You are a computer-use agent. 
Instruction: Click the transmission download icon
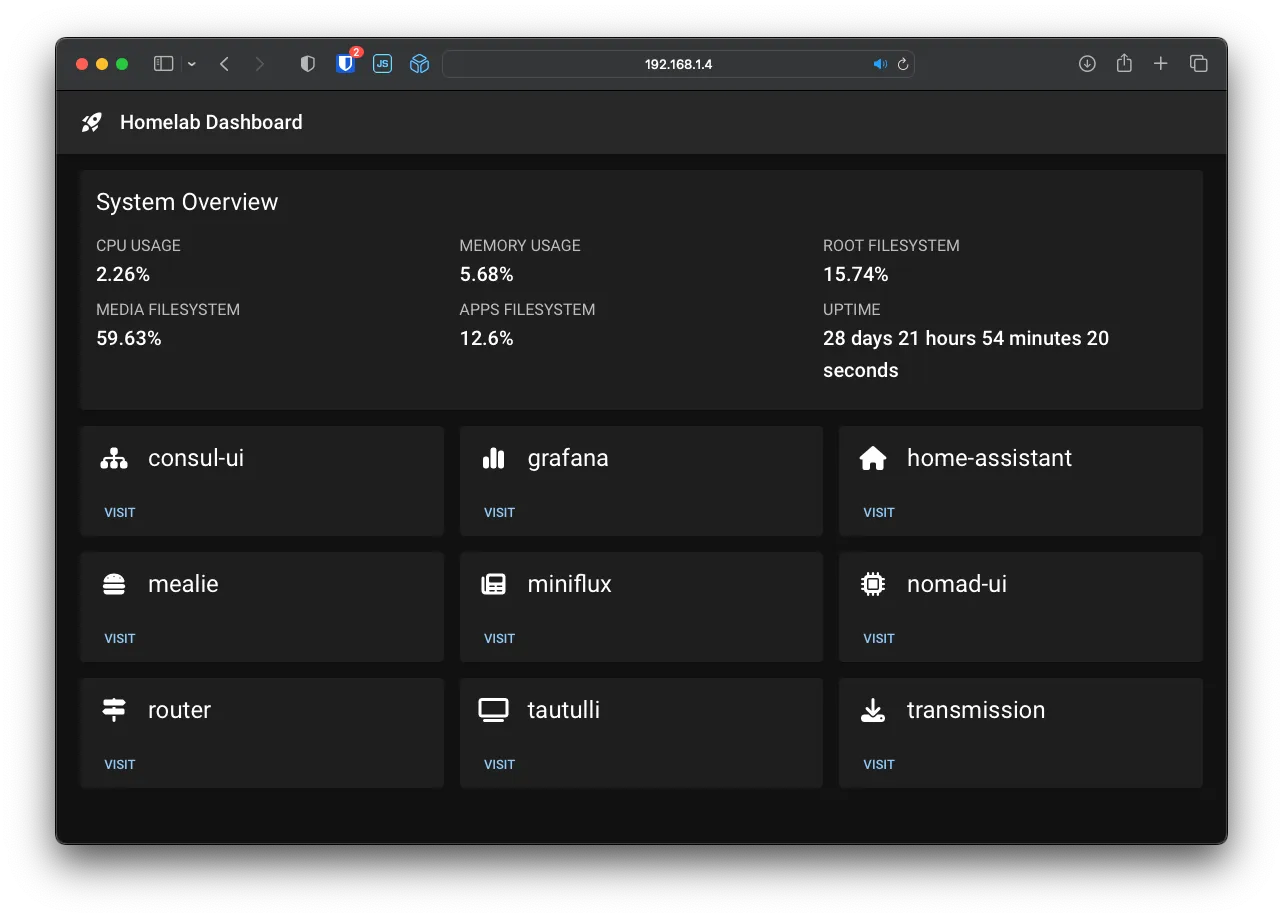(x=873, y=711)
